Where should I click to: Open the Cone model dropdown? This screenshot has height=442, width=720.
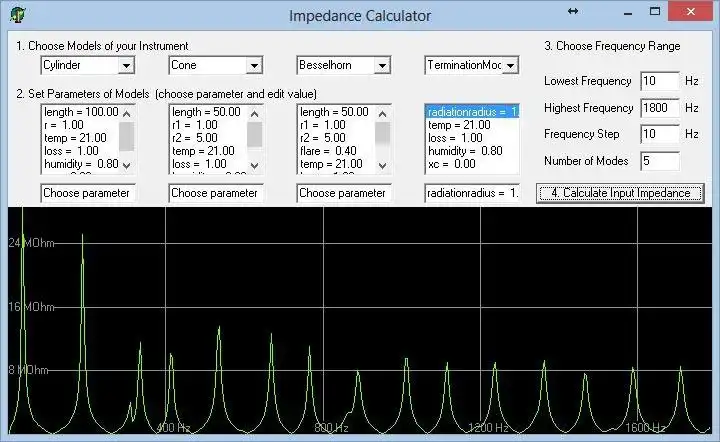(x=254, y=66)
